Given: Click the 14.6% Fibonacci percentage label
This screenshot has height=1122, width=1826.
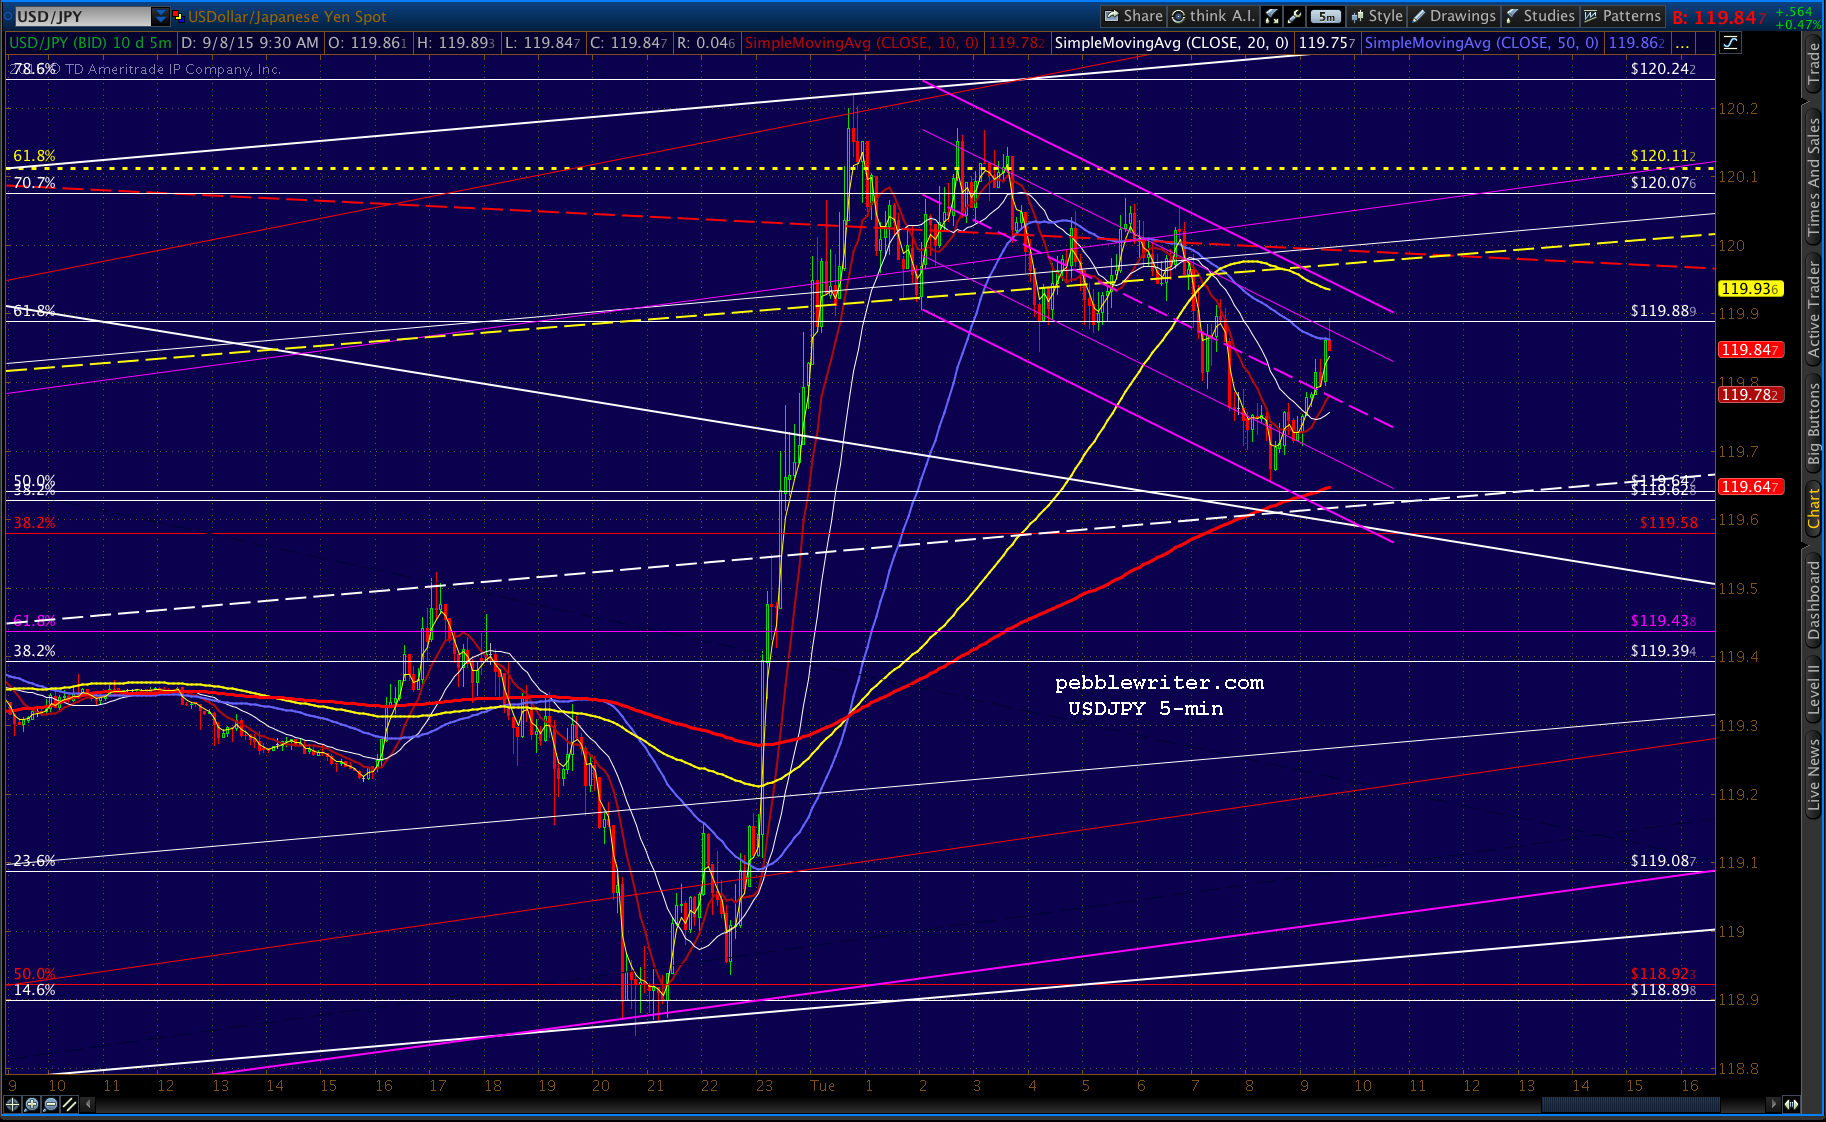Looking at the screenshot, I should 35,990.
